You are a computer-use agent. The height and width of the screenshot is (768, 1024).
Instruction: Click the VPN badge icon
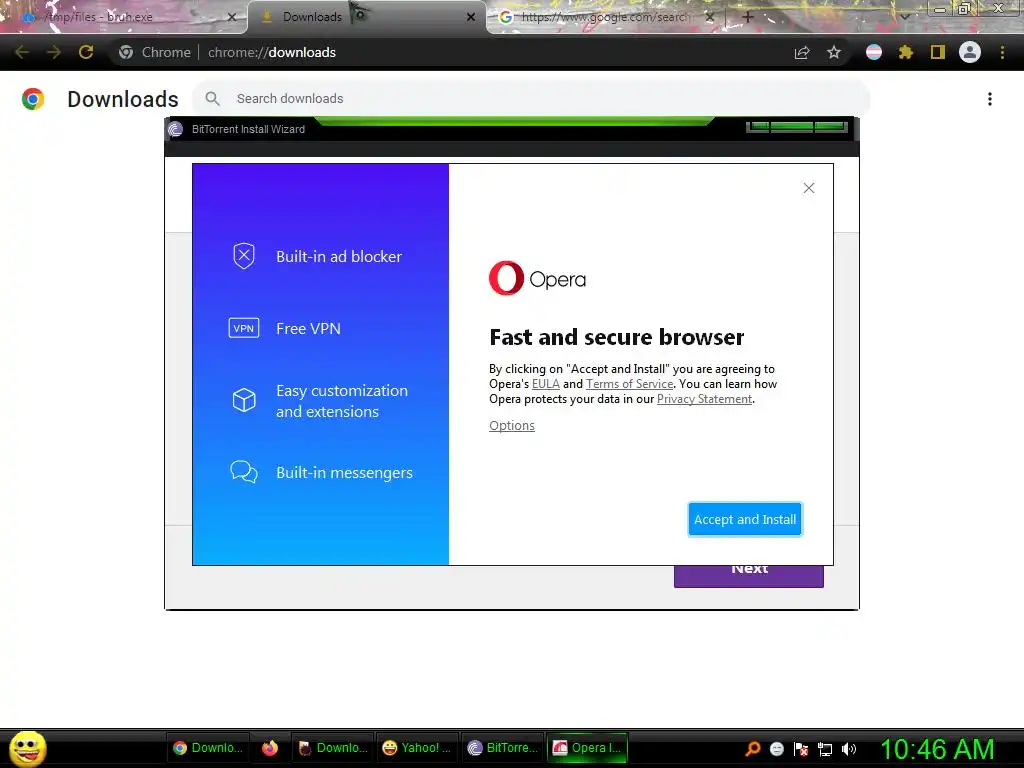[x=244, y=328]
